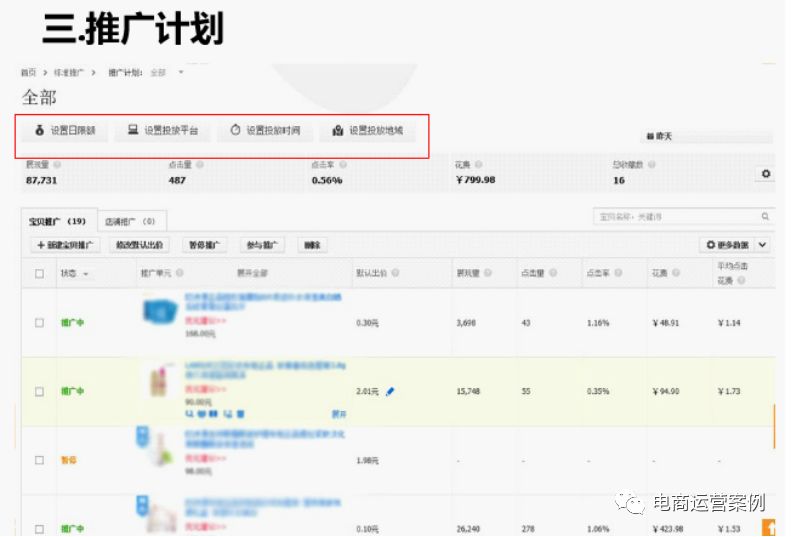791x537 pixels.
Task: Click the 展开 link in highlighted row
Action: 338,414
